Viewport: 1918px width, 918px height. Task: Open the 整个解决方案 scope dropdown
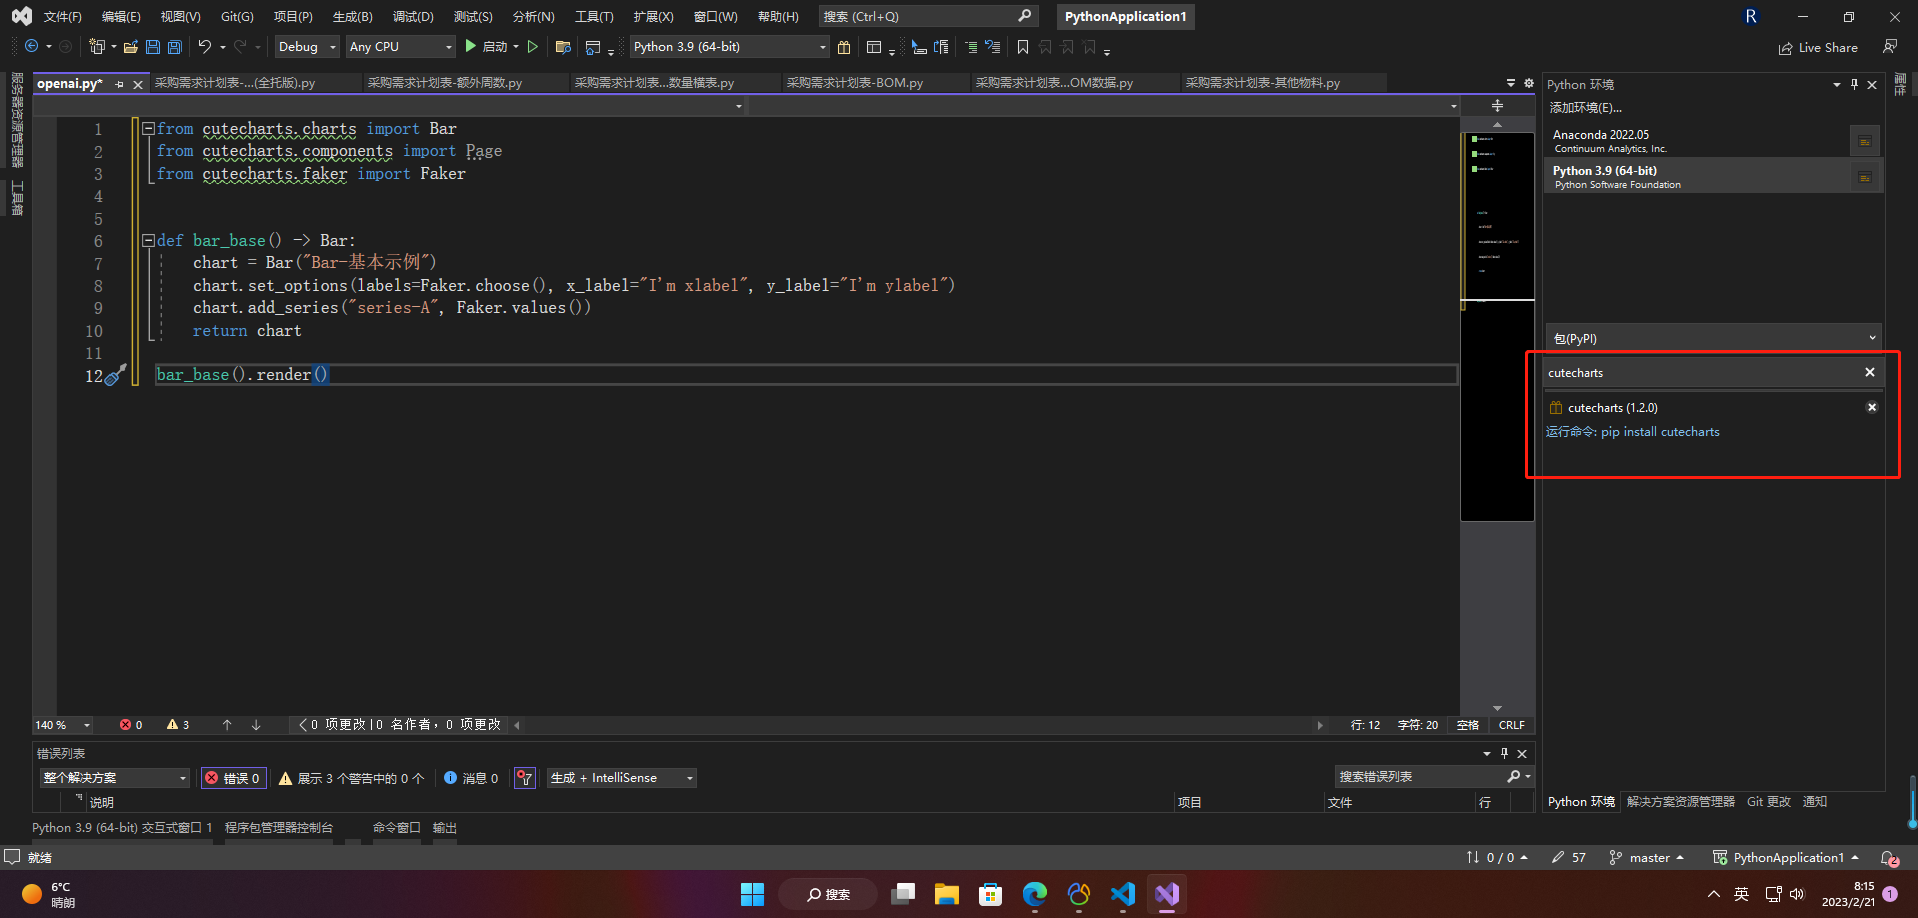pos(115,778)
